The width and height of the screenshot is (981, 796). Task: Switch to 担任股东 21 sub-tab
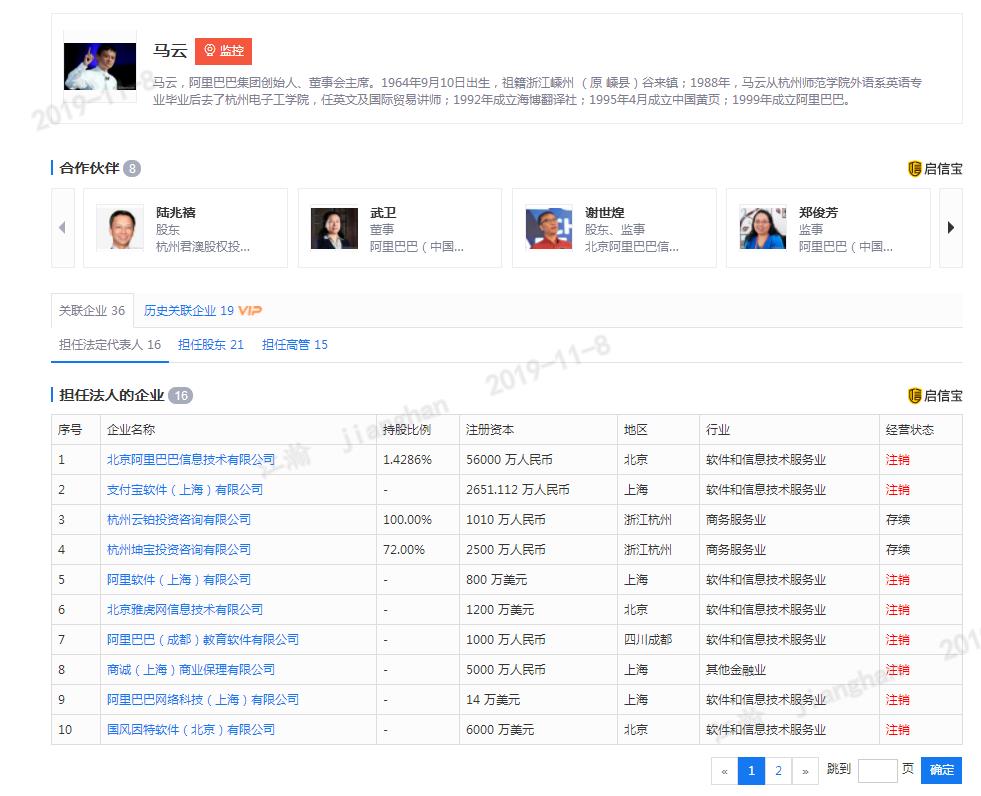(x=211, y=345)
